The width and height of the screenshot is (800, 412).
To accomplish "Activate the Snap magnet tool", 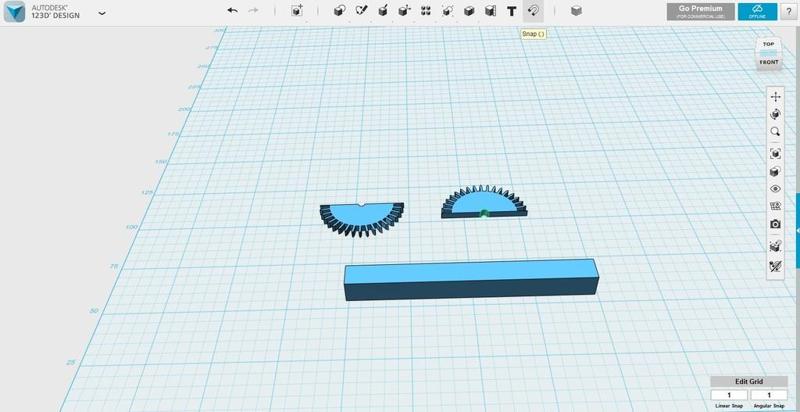I will point(533,11).
